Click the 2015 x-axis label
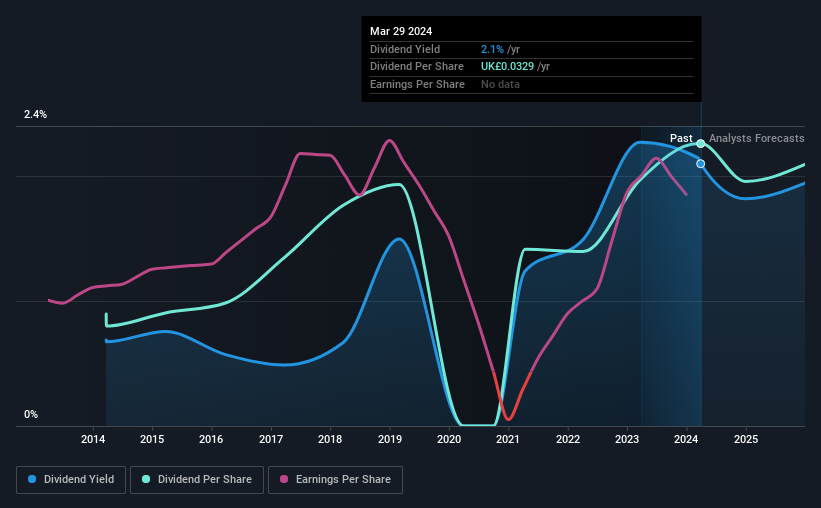This screenshot has height=508, width=821. click(152, 439)
